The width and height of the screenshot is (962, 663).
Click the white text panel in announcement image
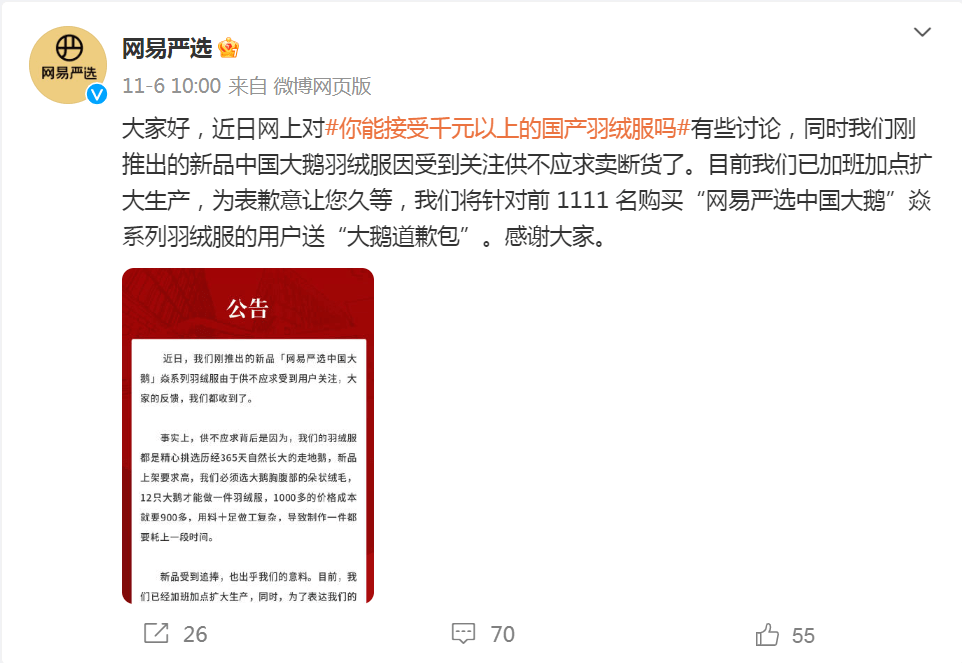pos(248,471)
